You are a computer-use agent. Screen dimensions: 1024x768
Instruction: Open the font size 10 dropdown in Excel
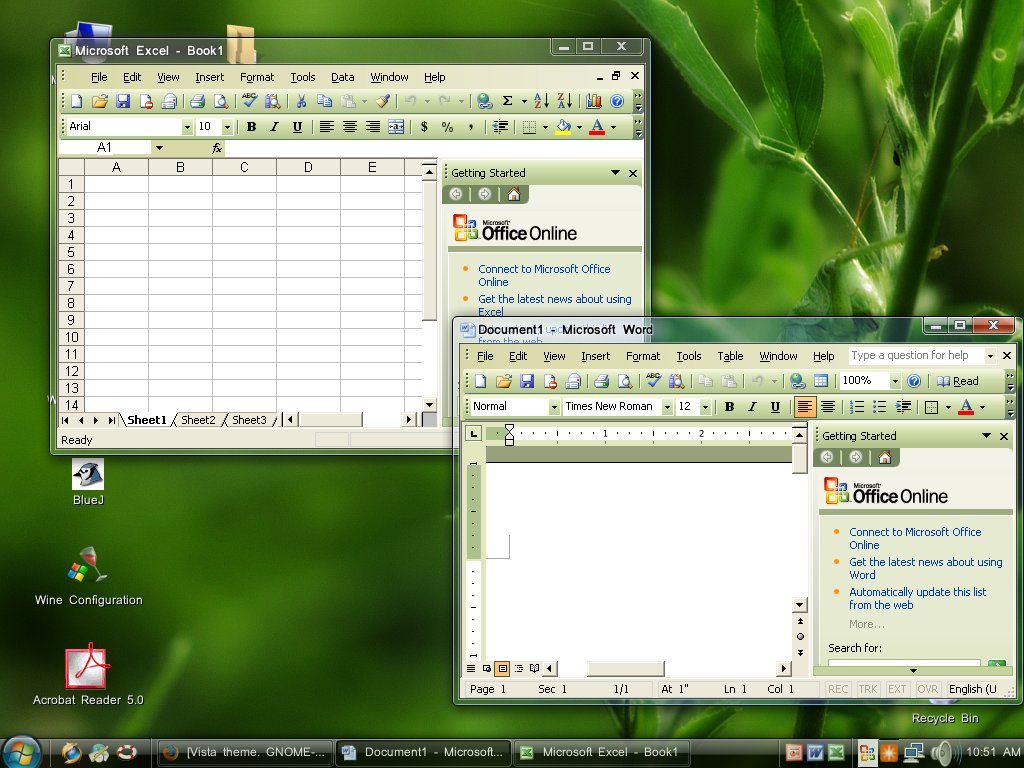coord(227,127)
